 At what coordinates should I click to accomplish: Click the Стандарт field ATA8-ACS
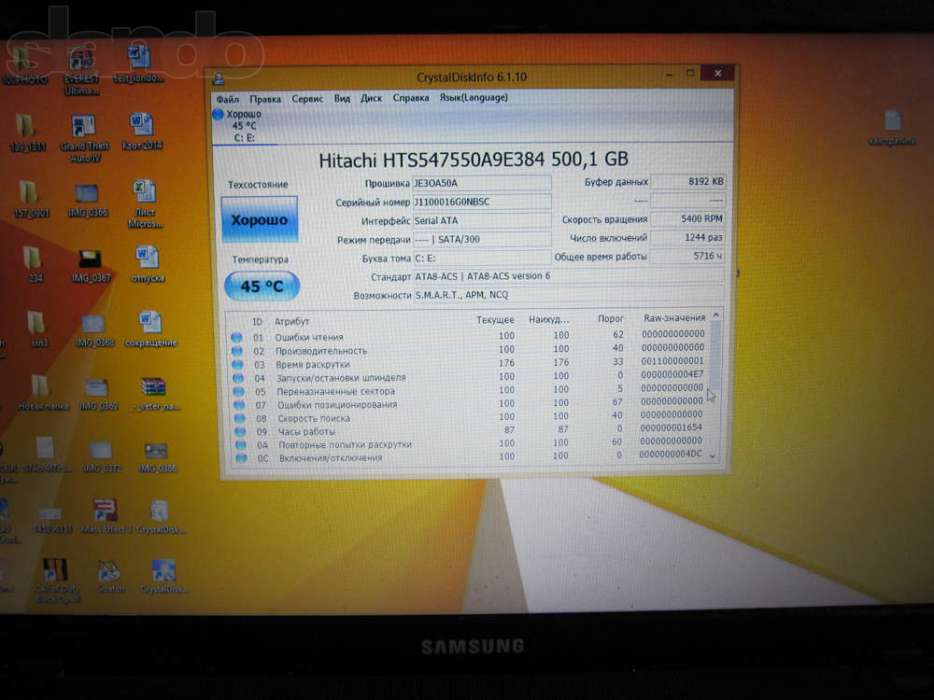pos(569,276)
